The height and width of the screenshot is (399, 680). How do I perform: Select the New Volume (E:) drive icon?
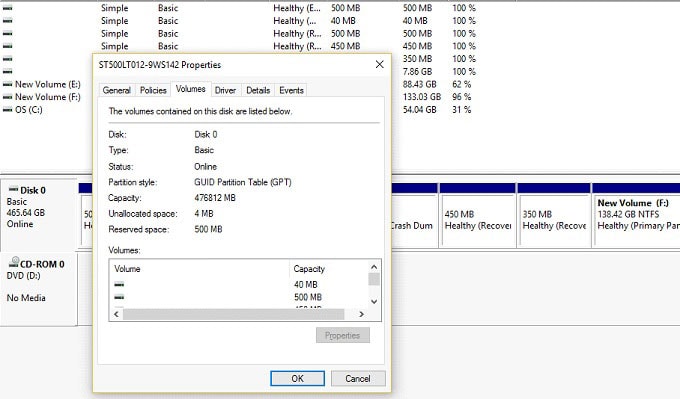pyautogui.click(x=7, y=84)
